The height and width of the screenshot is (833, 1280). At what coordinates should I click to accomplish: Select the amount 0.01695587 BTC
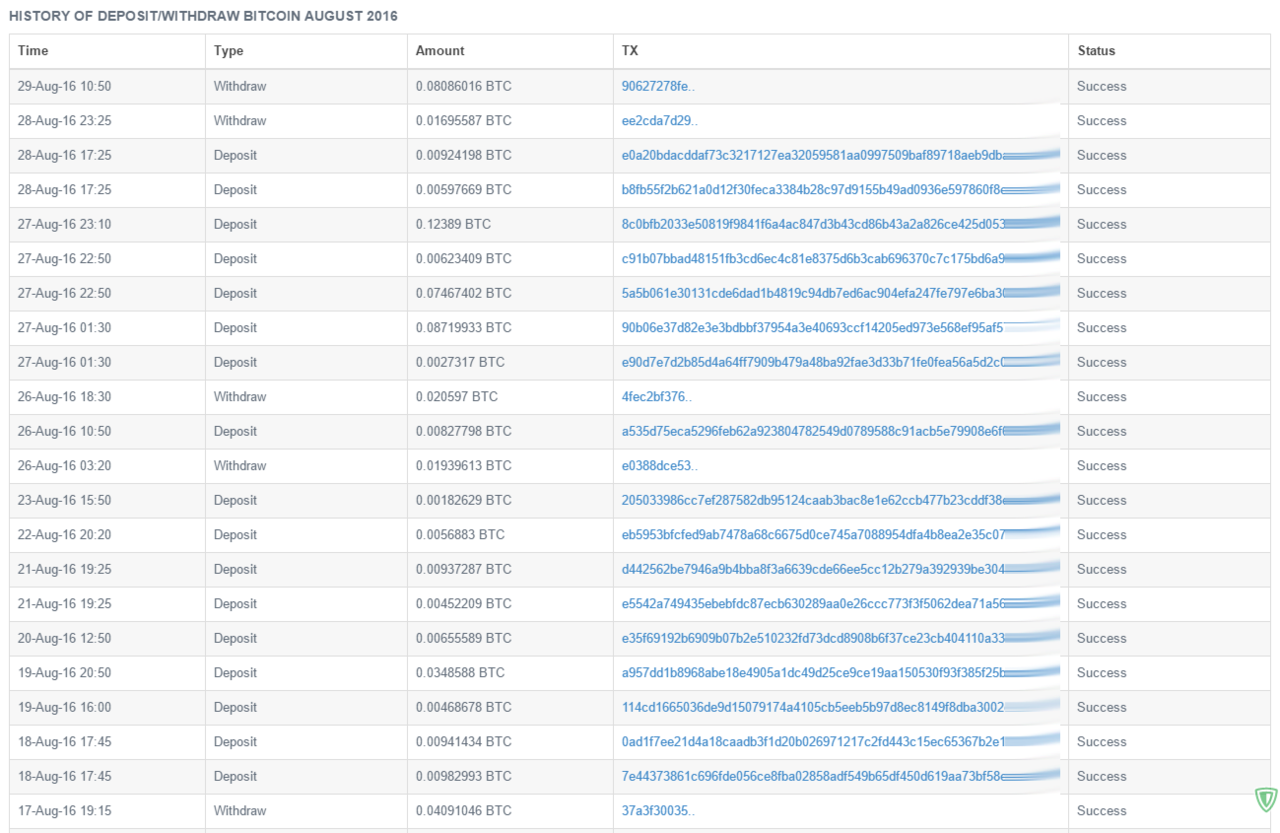[x=463, y=121]
